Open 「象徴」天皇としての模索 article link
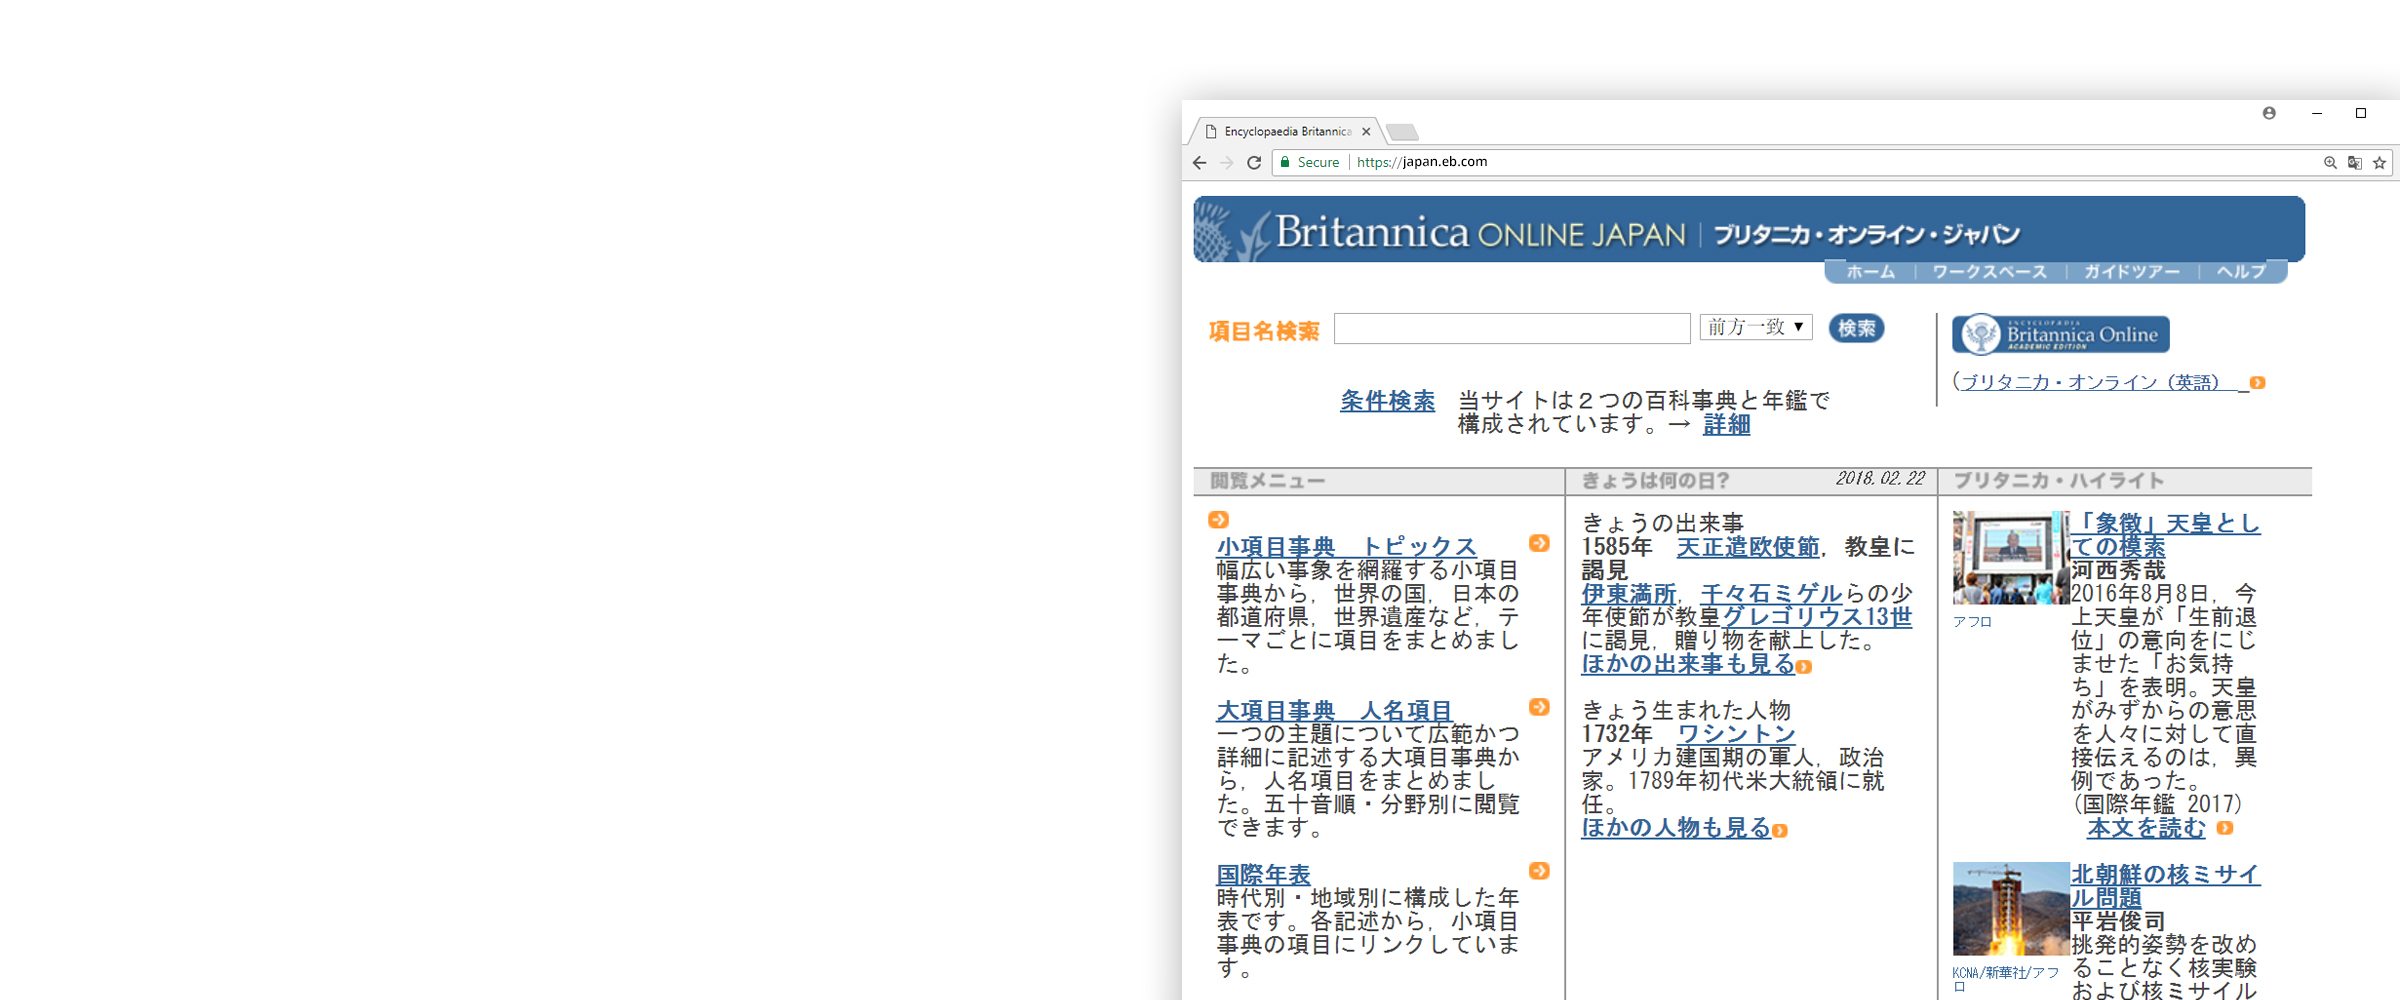Screen dimensions: 2400x1000 (2165, 535)
